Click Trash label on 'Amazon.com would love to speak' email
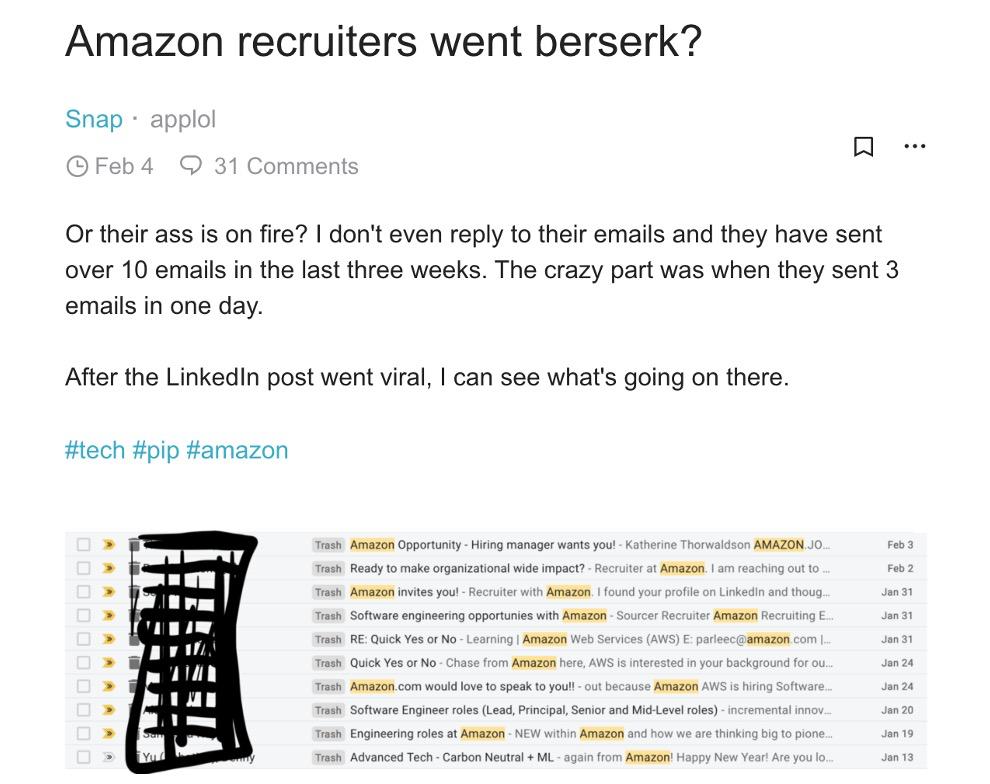Image resolution: width=990 pixels, height=784 pixels. coord(328,687)
